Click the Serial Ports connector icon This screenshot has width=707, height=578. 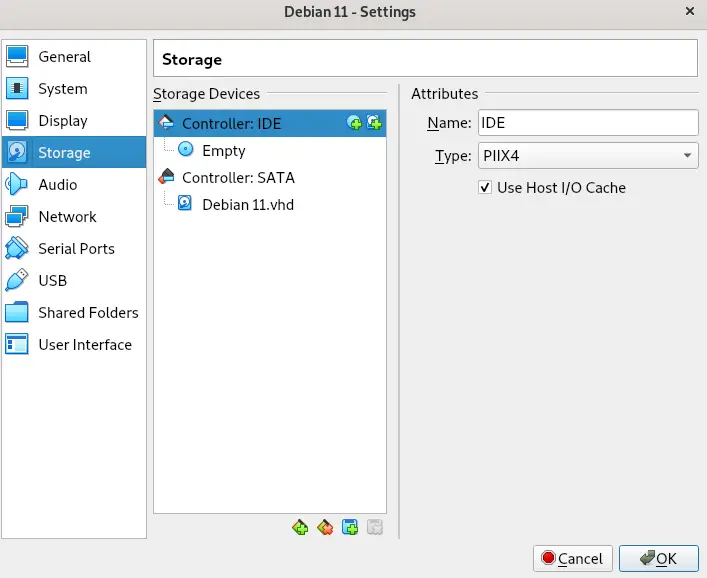17,248
